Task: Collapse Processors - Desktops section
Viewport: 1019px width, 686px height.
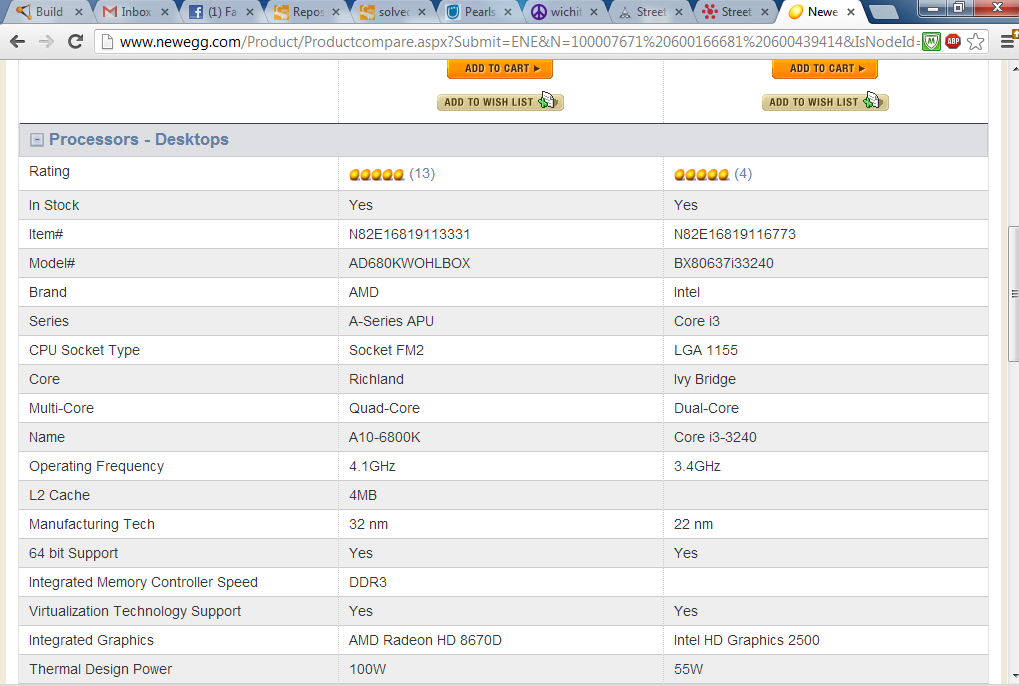Action: [37, 140]
